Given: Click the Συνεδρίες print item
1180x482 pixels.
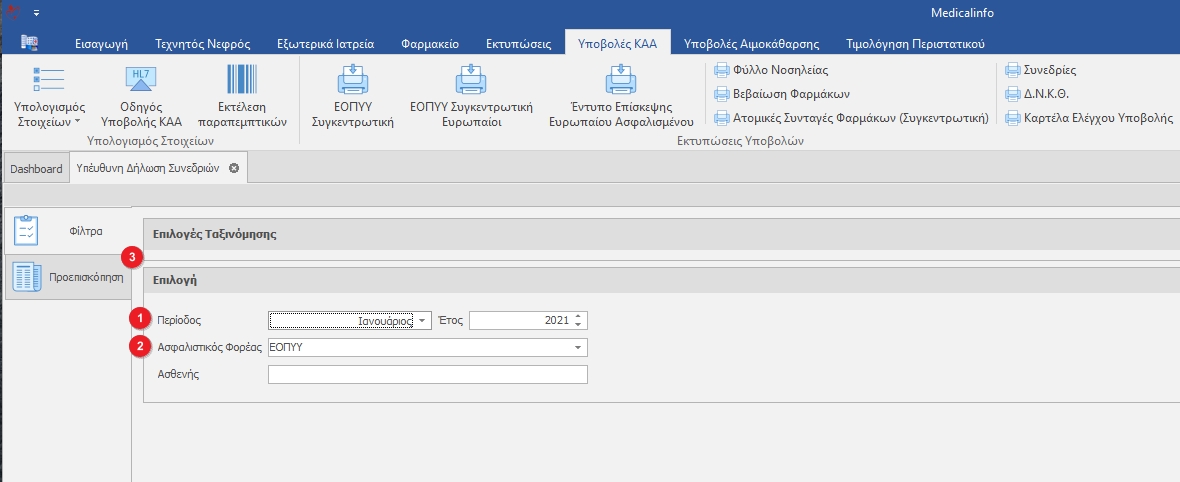Looking at the screenshot, I should [1040, 70].
